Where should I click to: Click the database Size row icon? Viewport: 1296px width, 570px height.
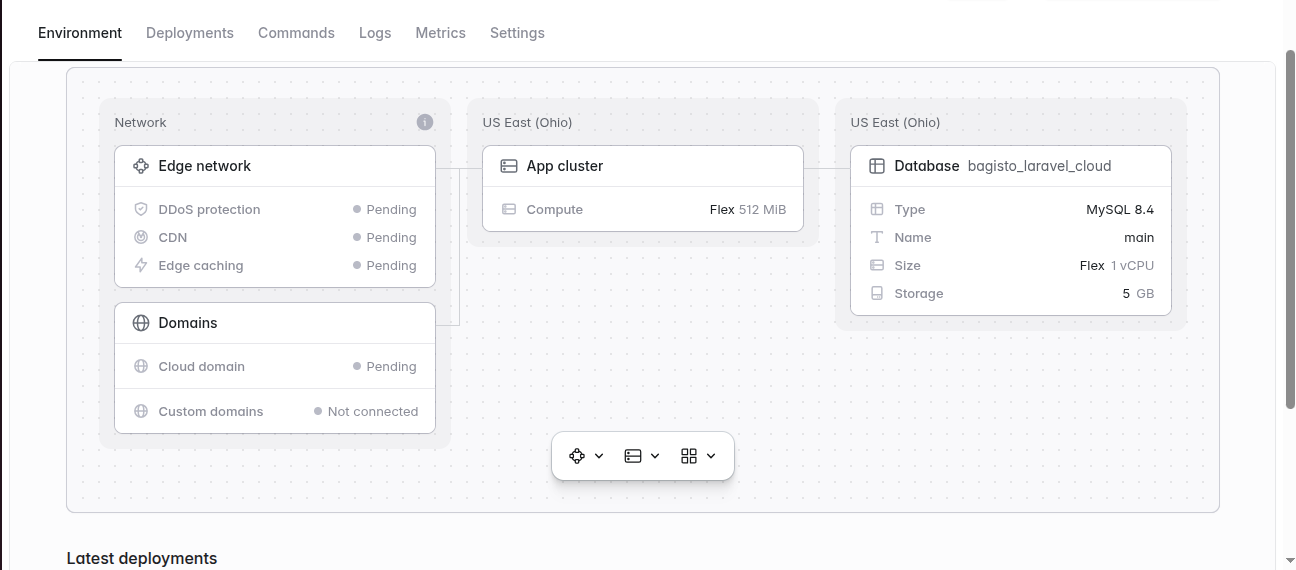(x=877, y=266)
